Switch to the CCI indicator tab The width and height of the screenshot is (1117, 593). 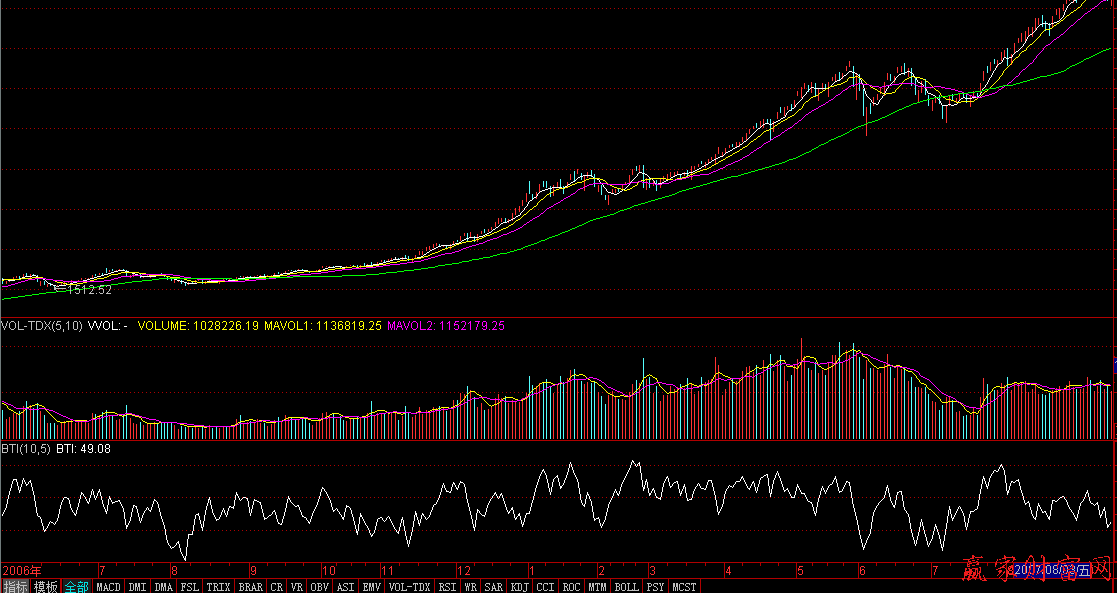coord(546,587)
